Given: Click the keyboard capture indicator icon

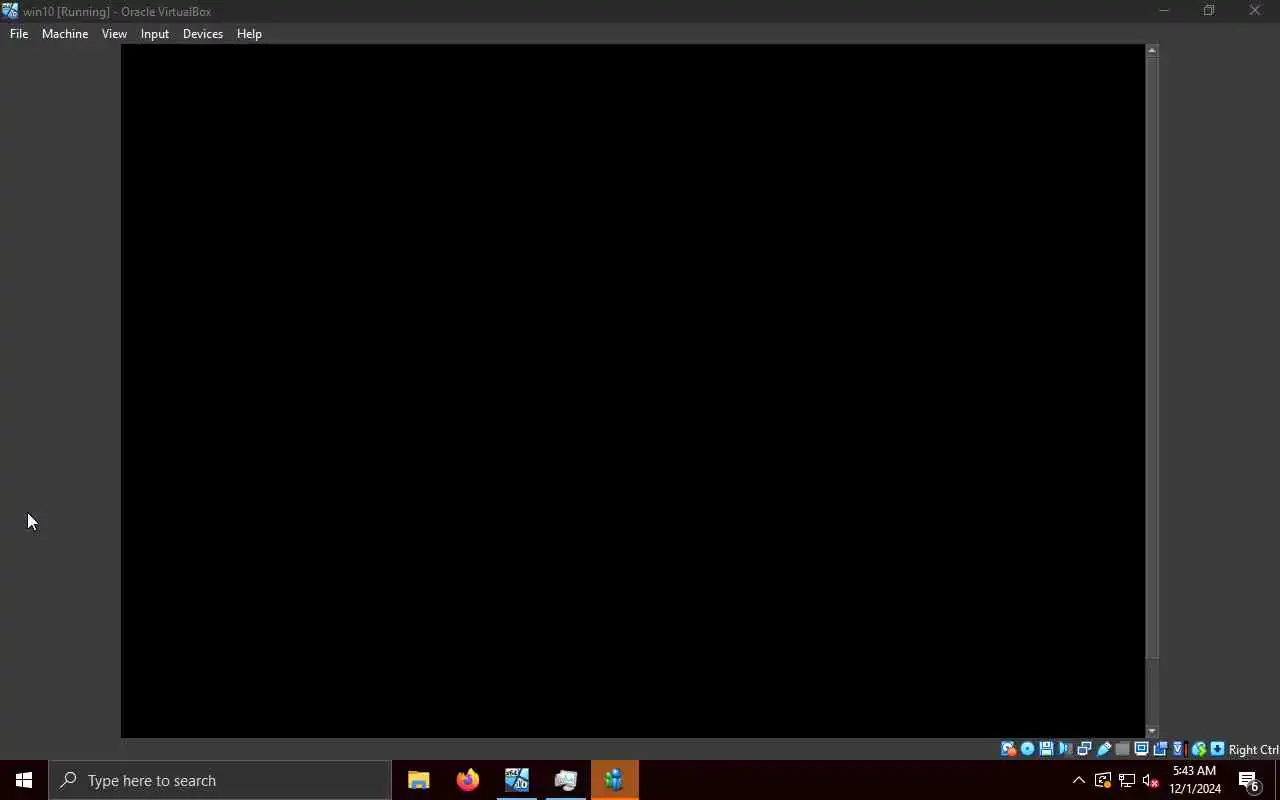Looking at the screenshot, I should pyautogui.click(x=1217, y=749).
